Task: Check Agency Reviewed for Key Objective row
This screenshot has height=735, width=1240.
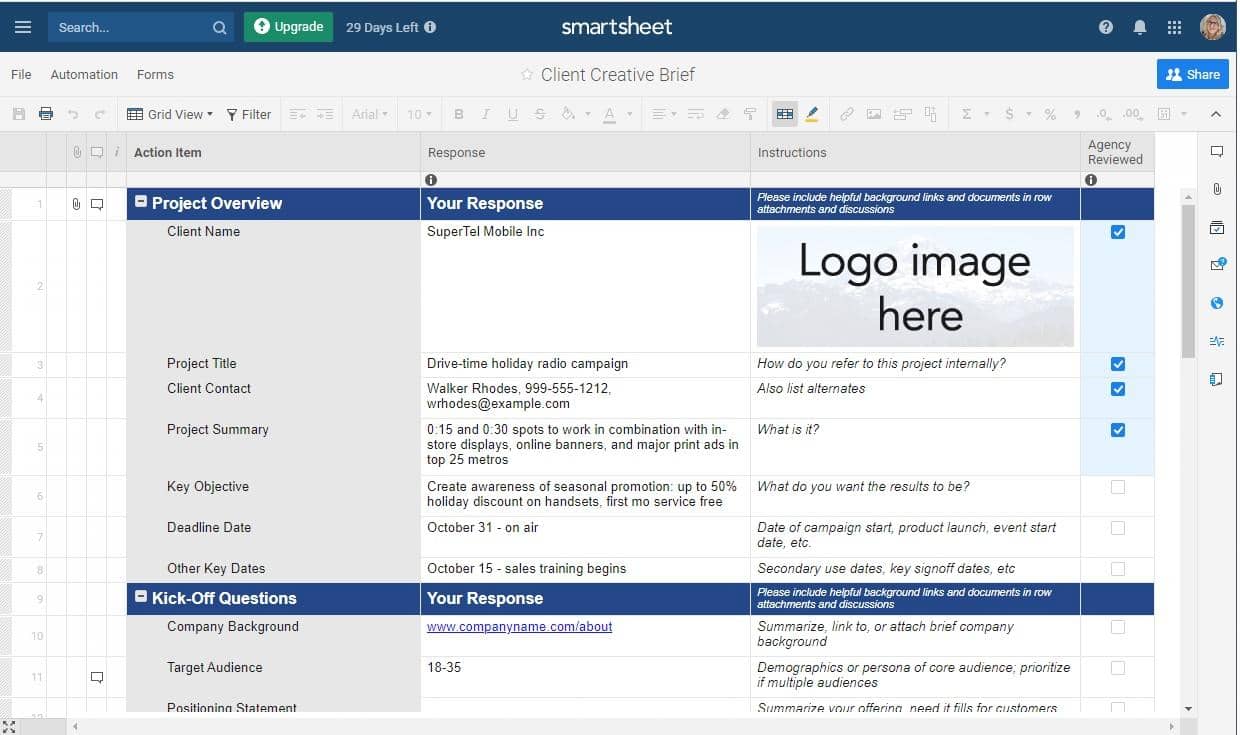Action: coord(1118,487)
